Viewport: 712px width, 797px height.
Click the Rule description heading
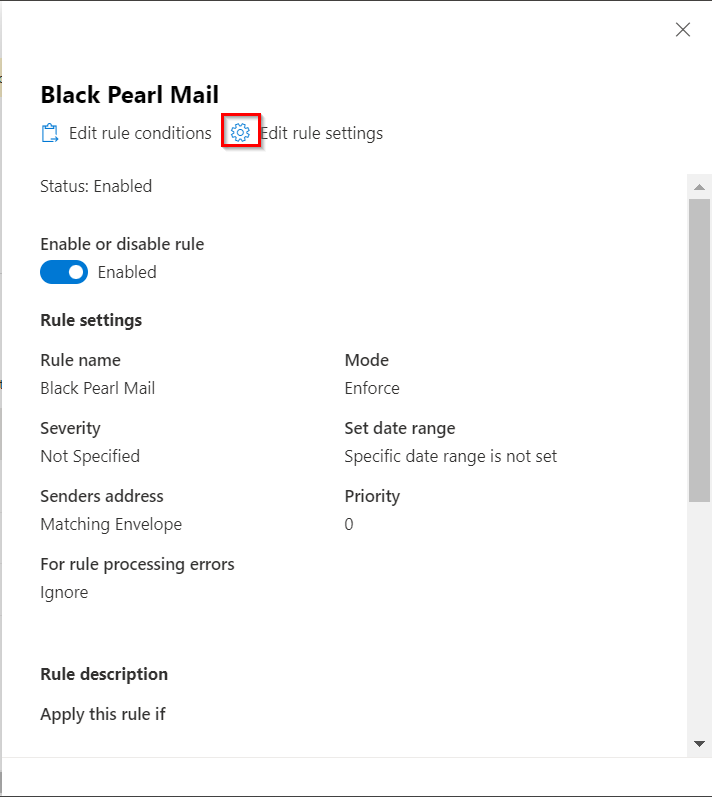coord(104,674)
